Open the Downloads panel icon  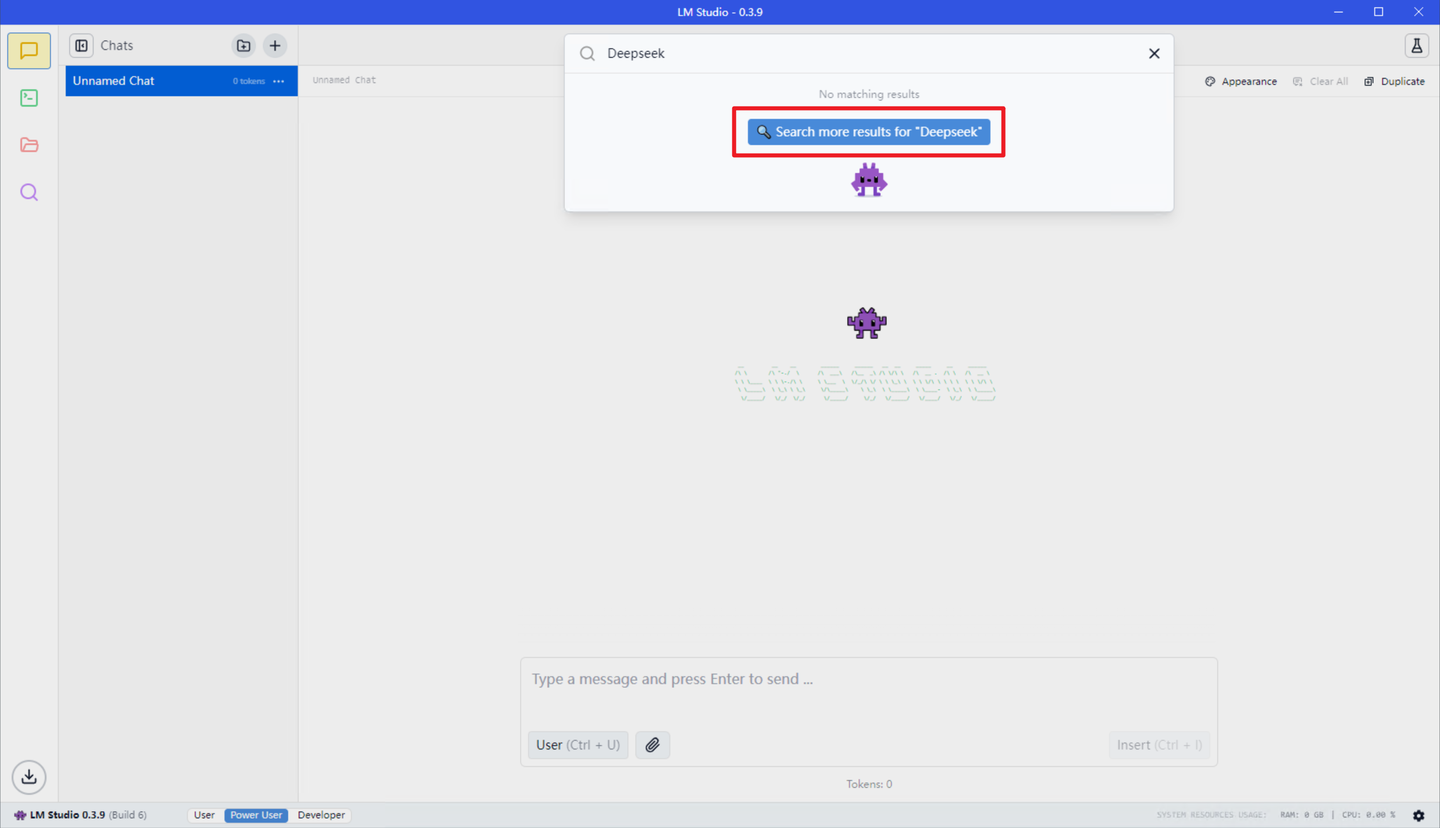29,776
